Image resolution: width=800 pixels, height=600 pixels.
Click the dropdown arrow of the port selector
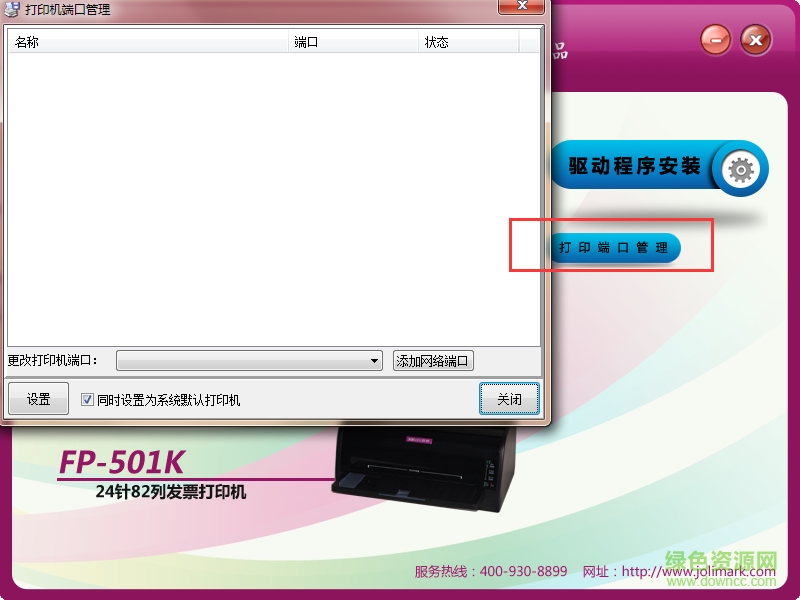click(374, 361)
